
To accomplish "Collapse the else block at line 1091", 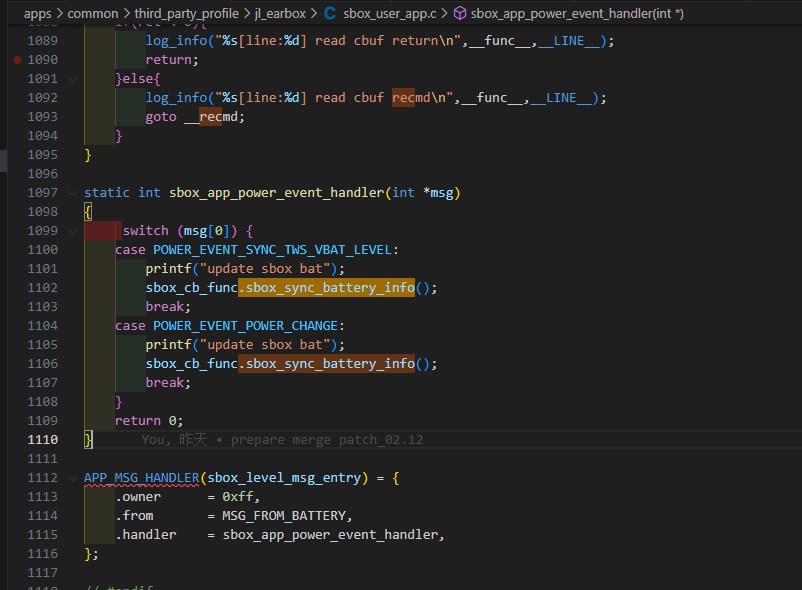I will click(x=73, y=79).
